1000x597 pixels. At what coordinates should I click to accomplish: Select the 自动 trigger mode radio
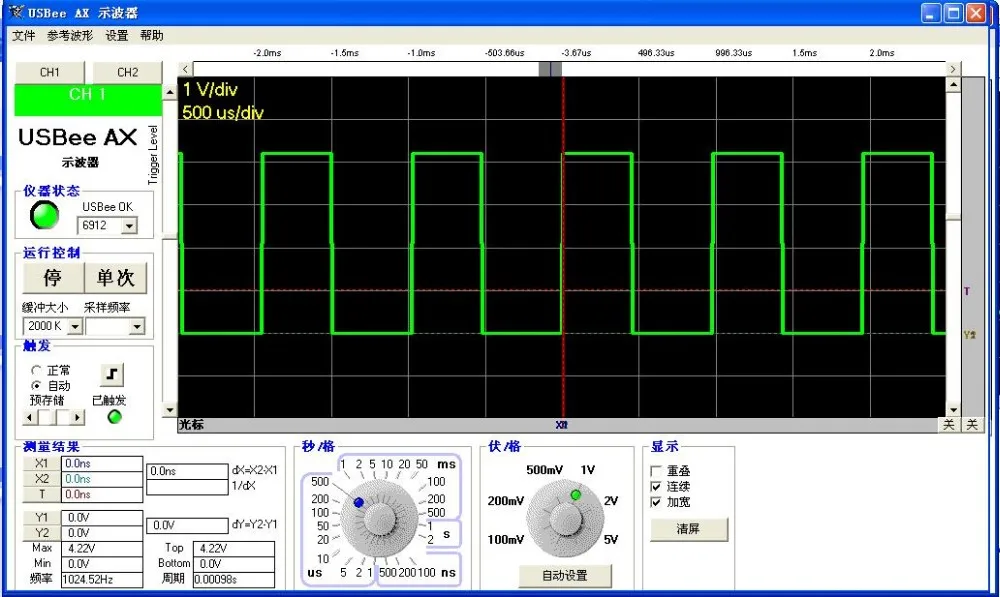pos(36,386)
